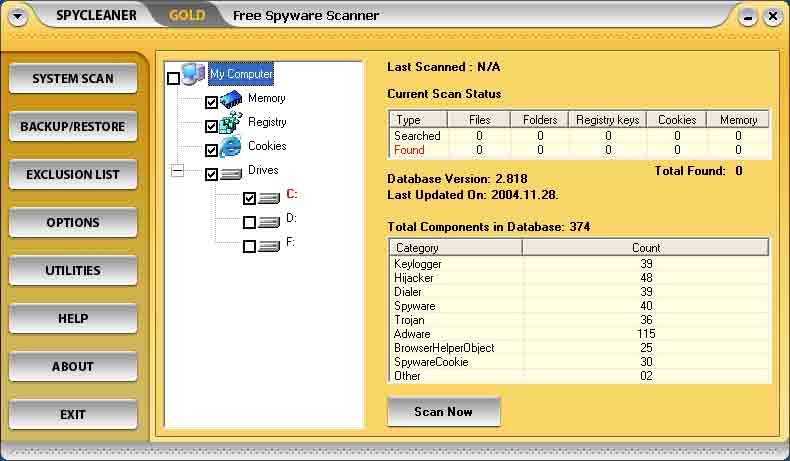Open the Exclusion List section

(x=73, y=174)
